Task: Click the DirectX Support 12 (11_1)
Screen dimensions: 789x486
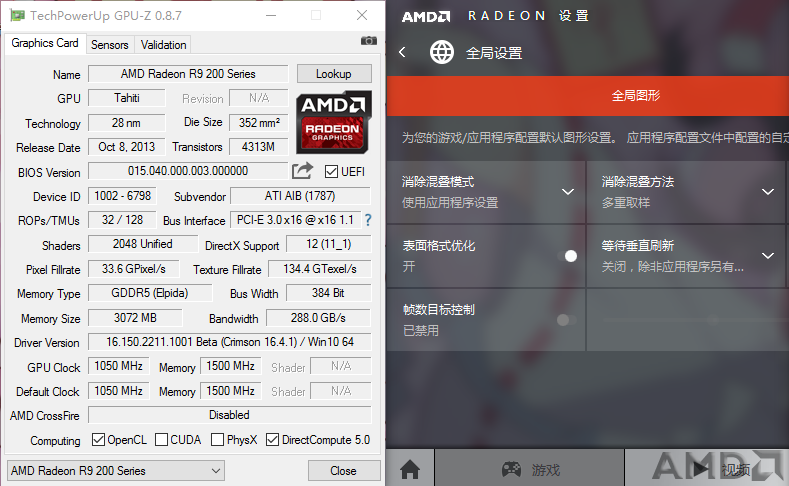Action: [329, 244]
